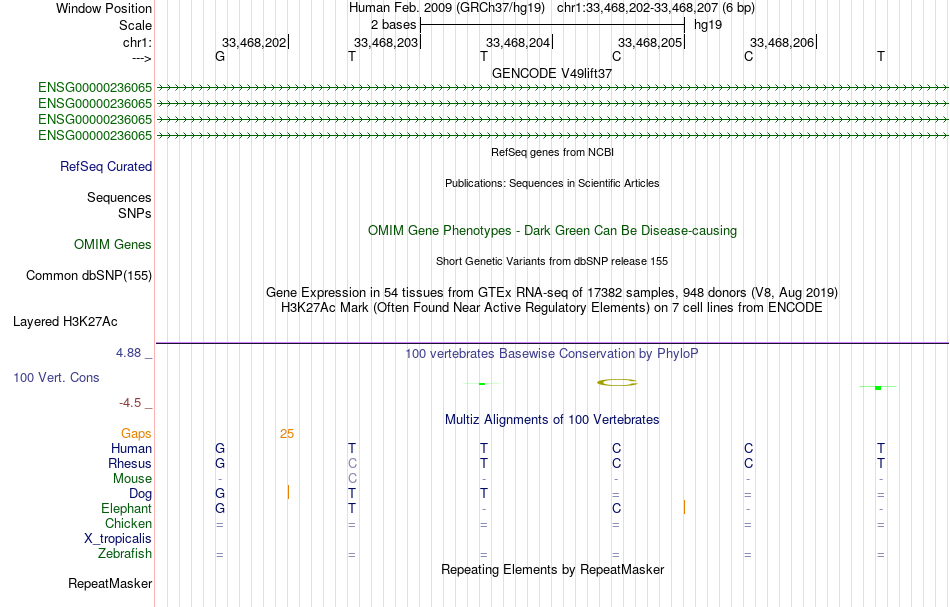Open the GENCODE V49lift37 track title

click(552, 73)
